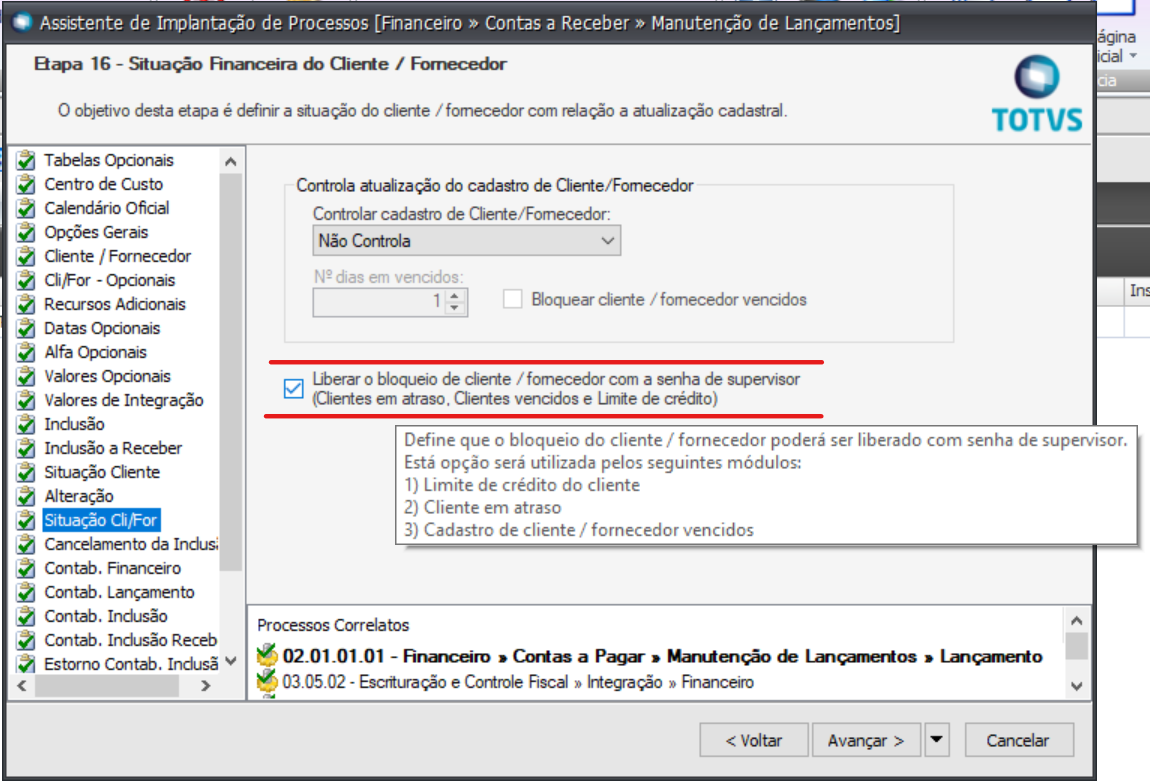This screenshot has height=783, width=1150.
Task: Click the checkmark icon beside Contab. Financeiro
Action: 26,568
